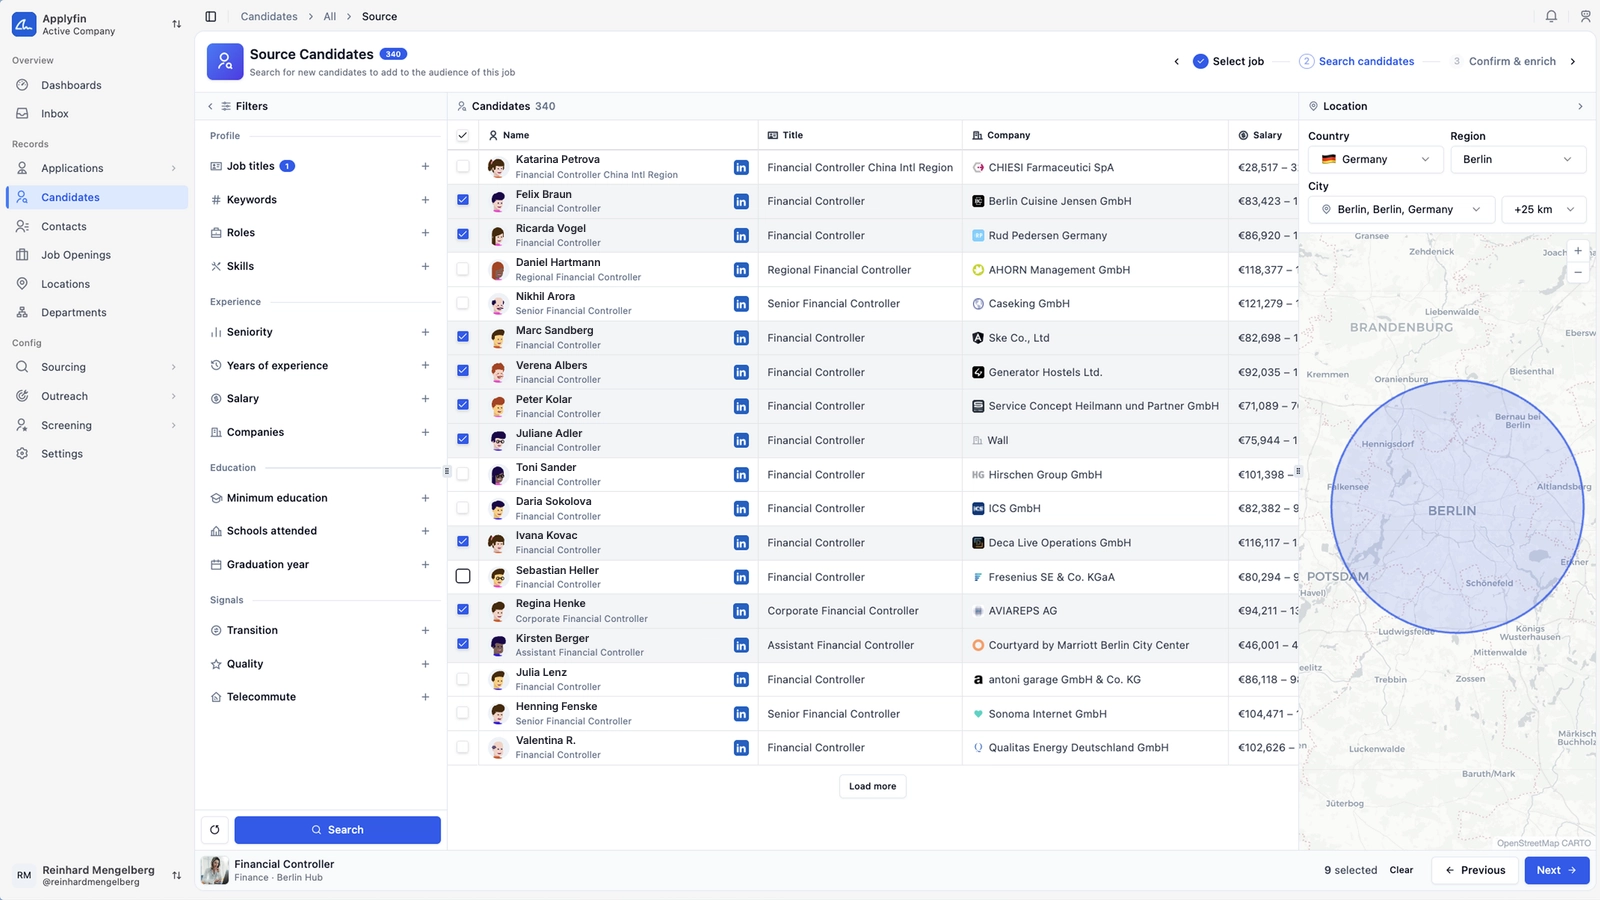Zoom out on the map

pyautogui.click(x=1578, y=272)
